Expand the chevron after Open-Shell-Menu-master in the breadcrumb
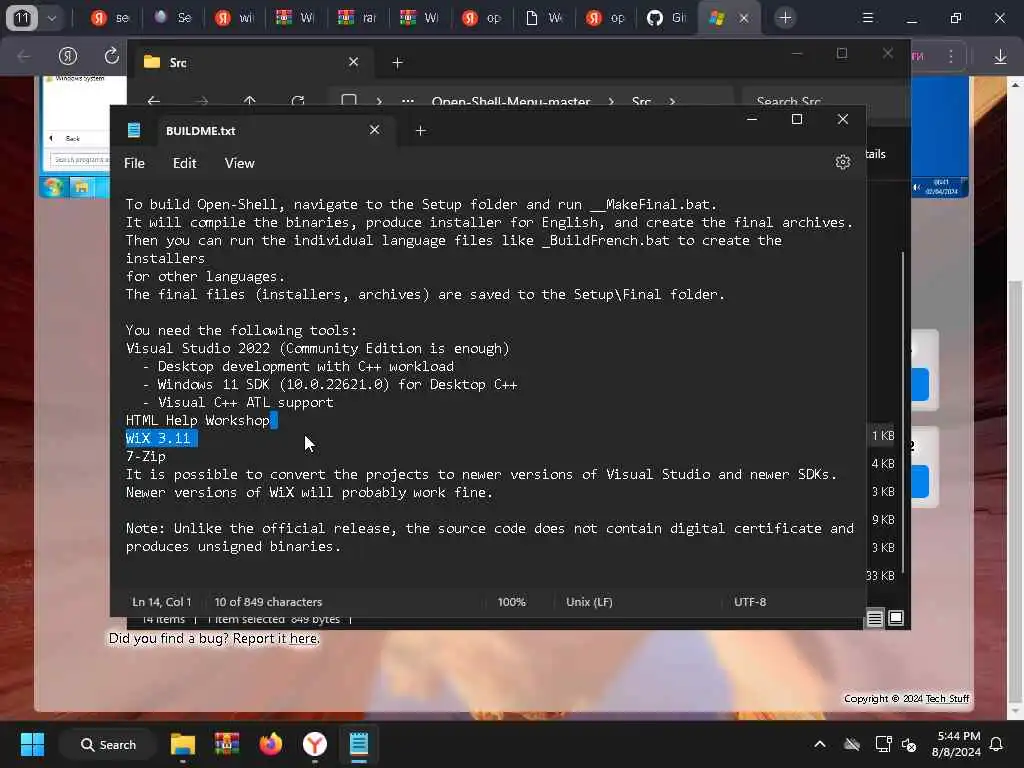1024x768 pixels. pyautogui.click(x=611, y=101)
